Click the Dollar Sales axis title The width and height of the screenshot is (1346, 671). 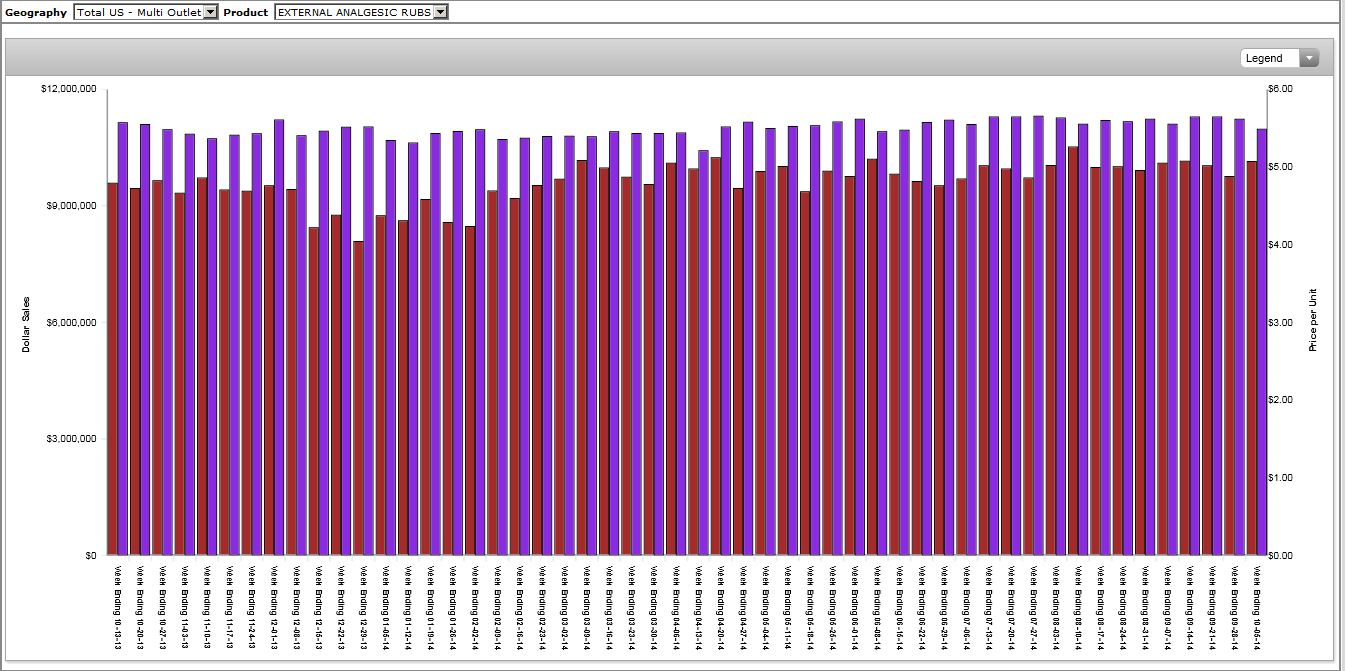coord(26,324)
